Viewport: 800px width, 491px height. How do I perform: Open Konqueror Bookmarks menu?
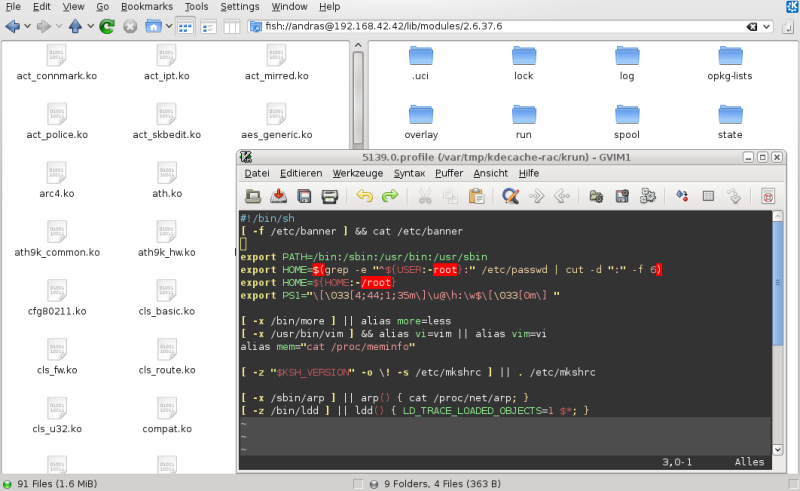[x=147, y=7]
